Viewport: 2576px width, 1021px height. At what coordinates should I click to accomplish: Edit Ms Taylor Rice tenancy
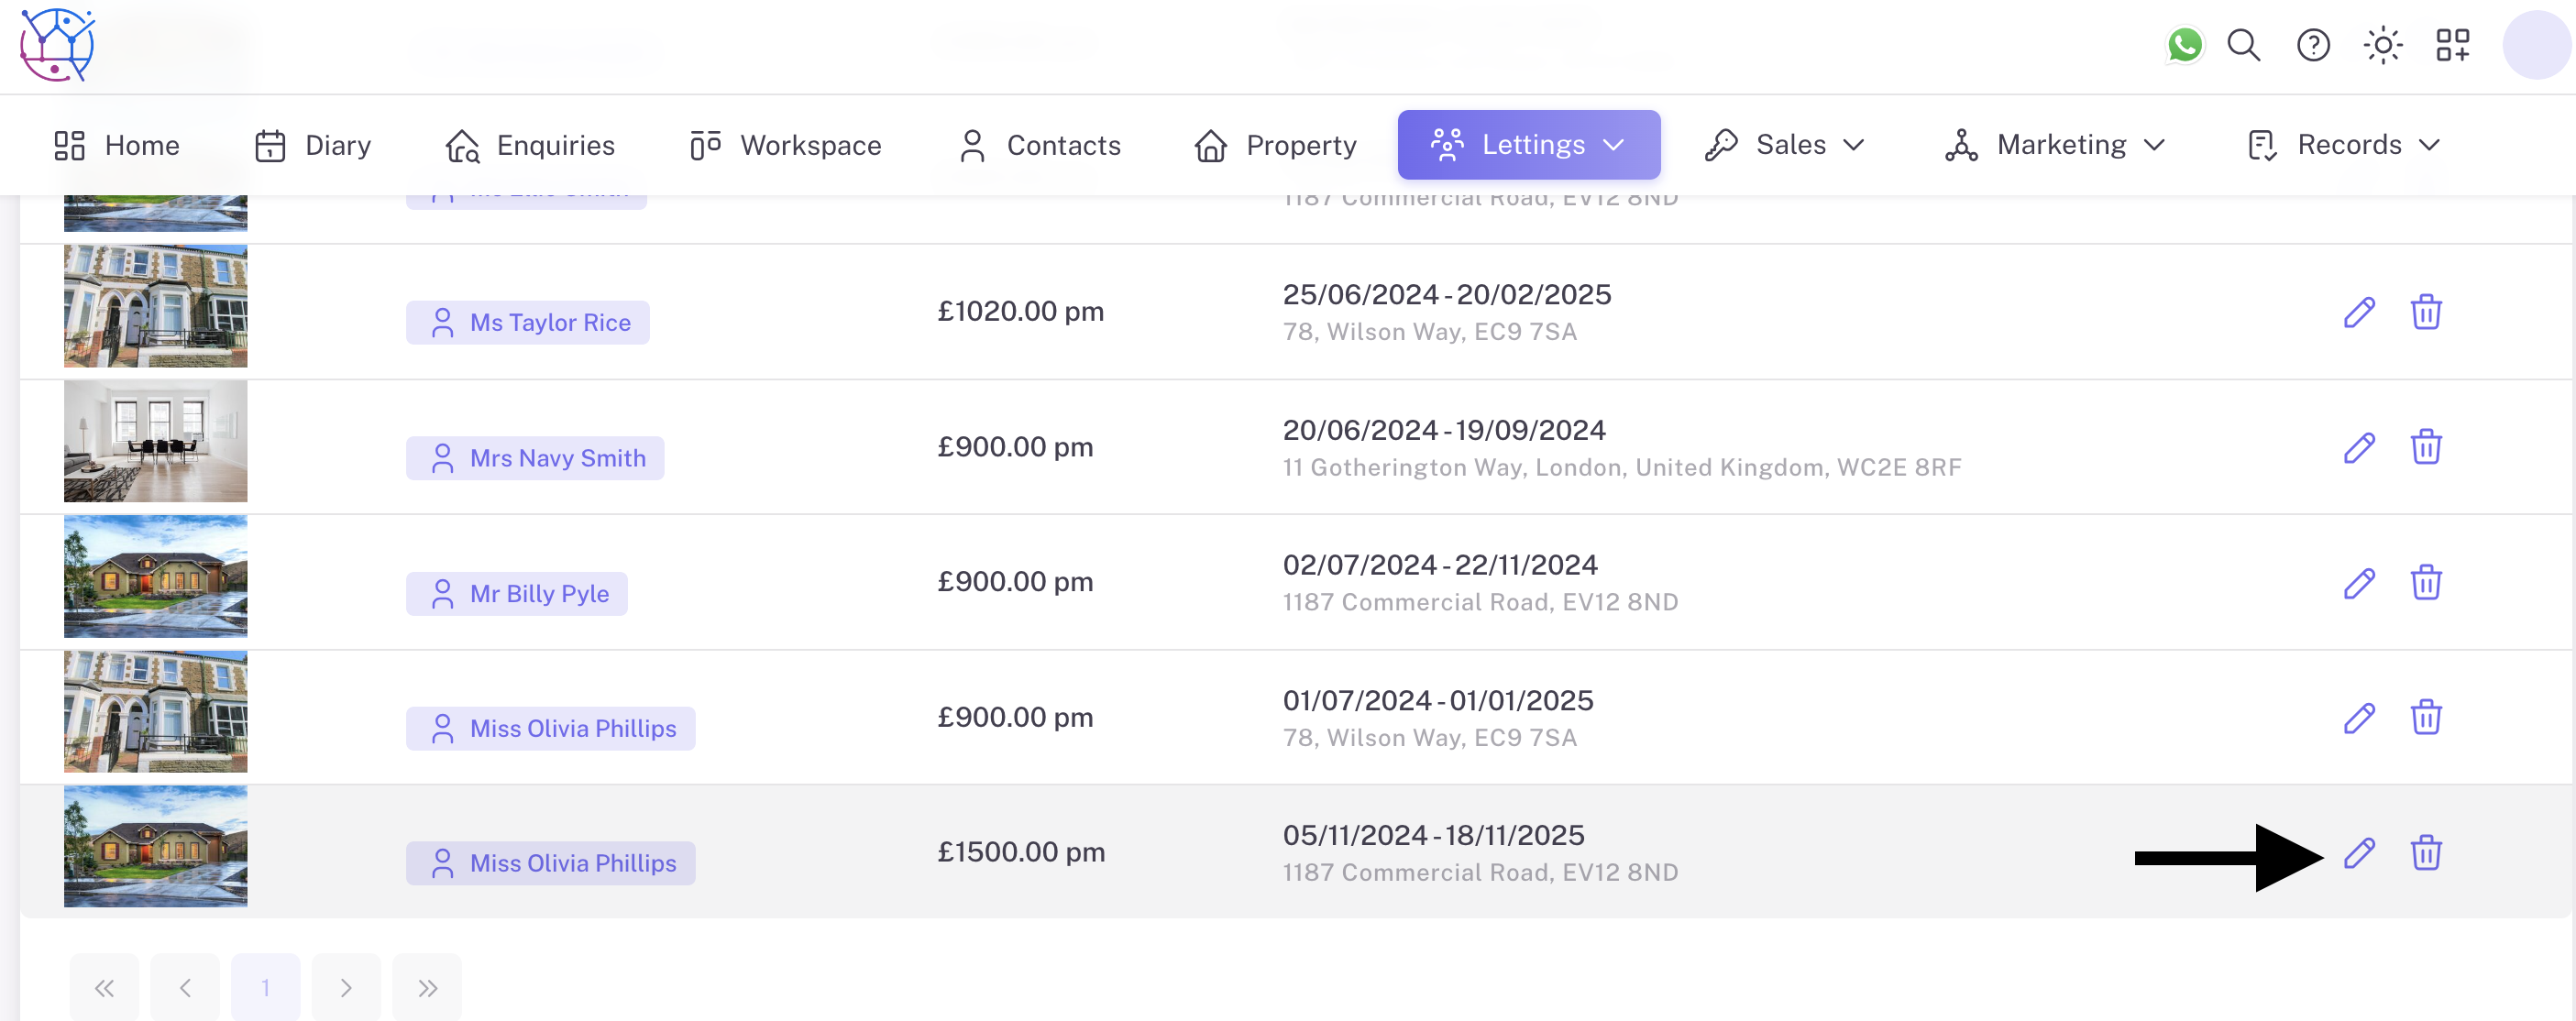coord(2358,312)
